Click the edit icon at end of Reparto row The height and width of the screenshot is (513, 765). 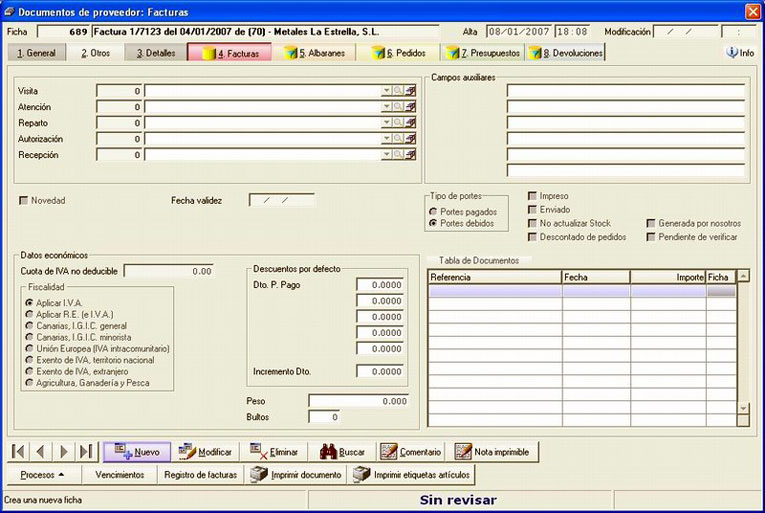tap(410, 123)
